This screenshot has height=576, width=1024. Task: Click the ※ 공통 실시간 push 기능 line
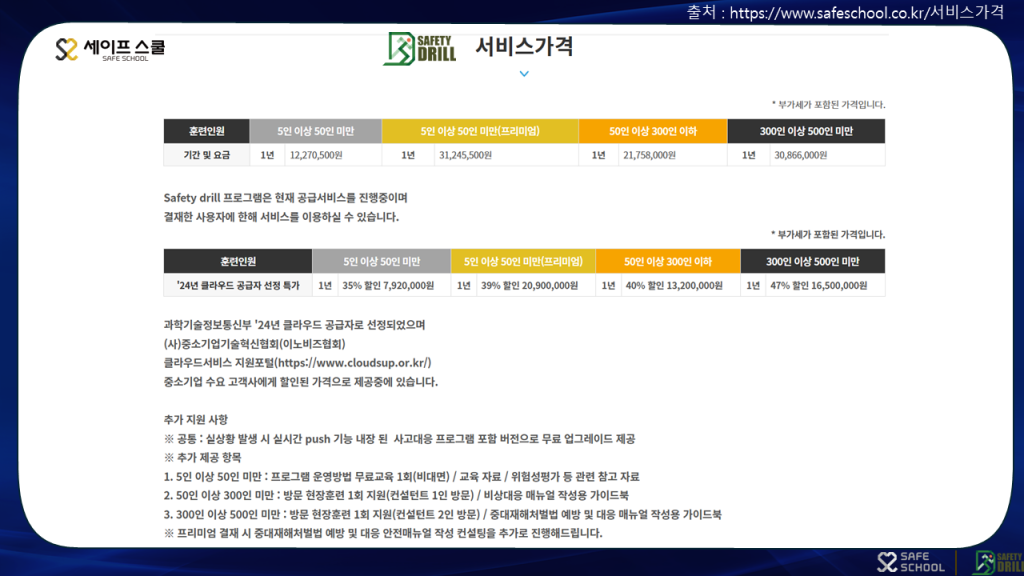(x=399, y=438)
